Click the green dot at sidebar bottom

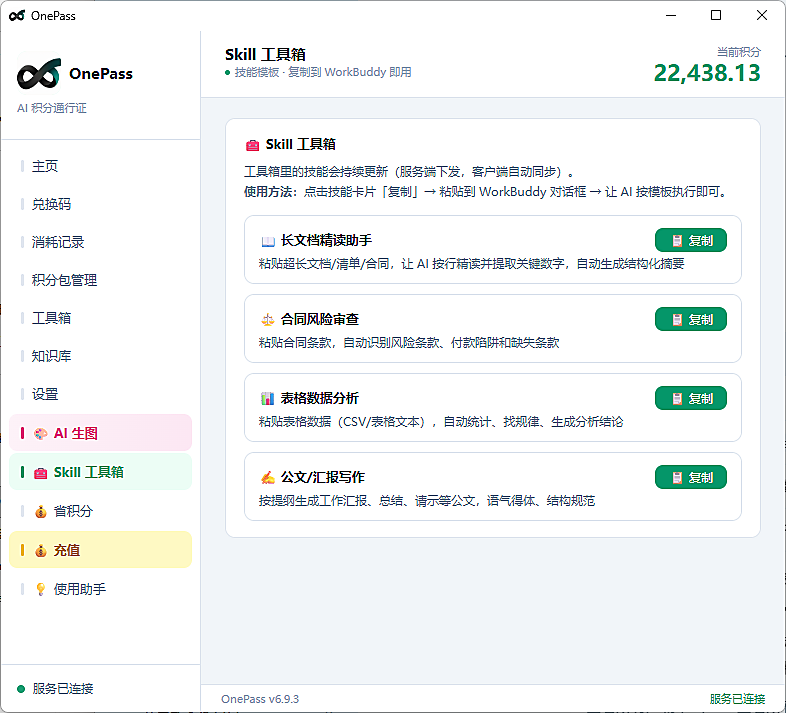21,689
